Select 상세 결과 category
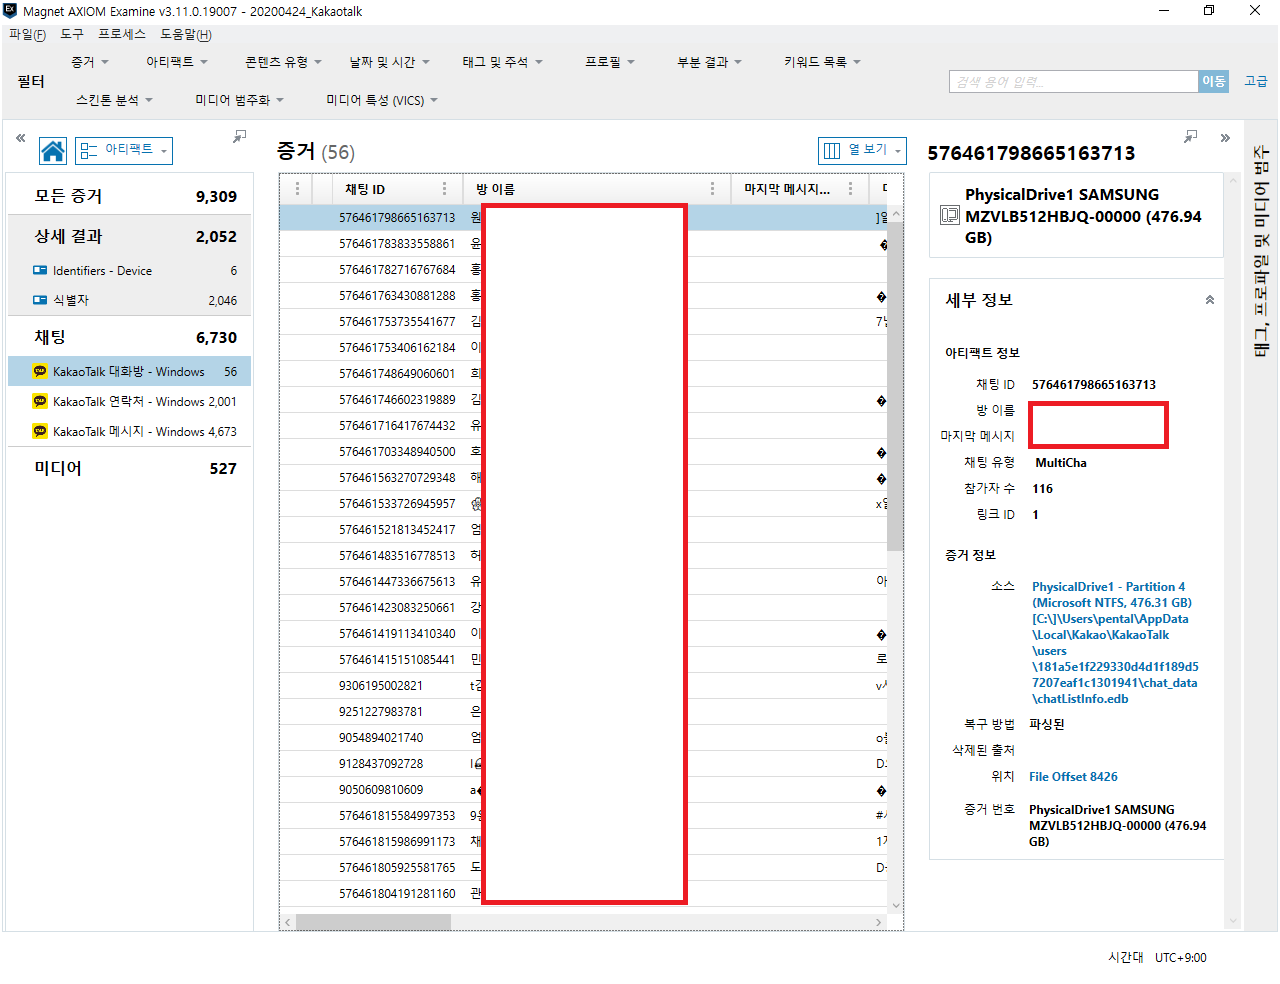This screenshot has height=984, width=1280. click(x=129, y=236)
